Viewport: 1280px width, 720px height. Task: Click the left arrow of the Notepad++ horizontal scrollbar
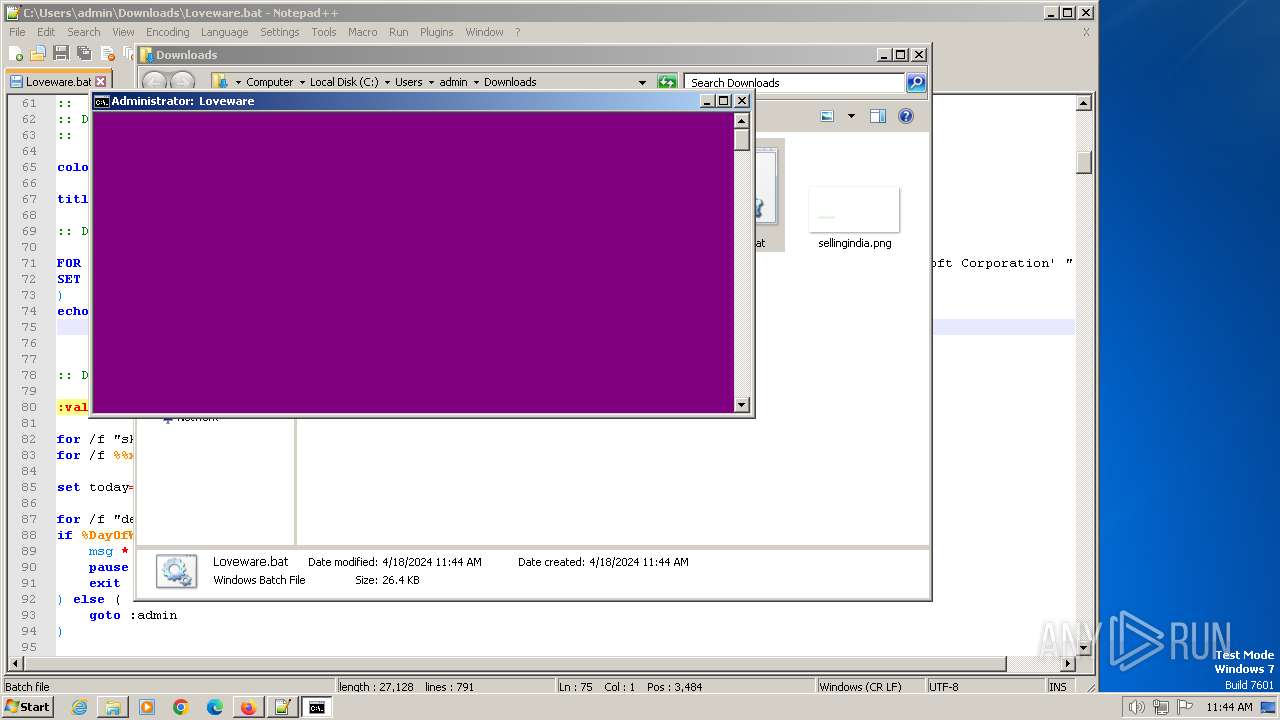14,664
